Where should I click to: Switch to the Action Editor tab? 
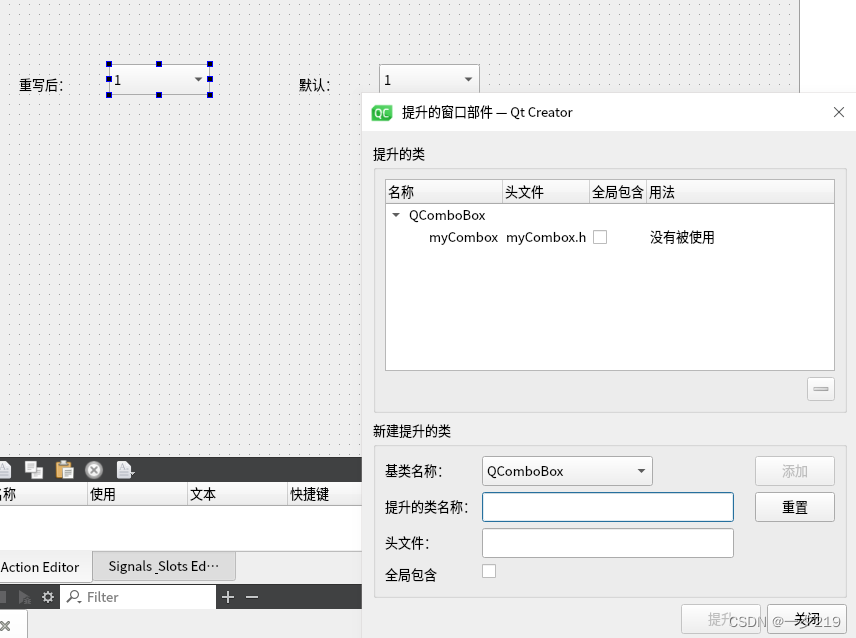[x=40, y=566]
